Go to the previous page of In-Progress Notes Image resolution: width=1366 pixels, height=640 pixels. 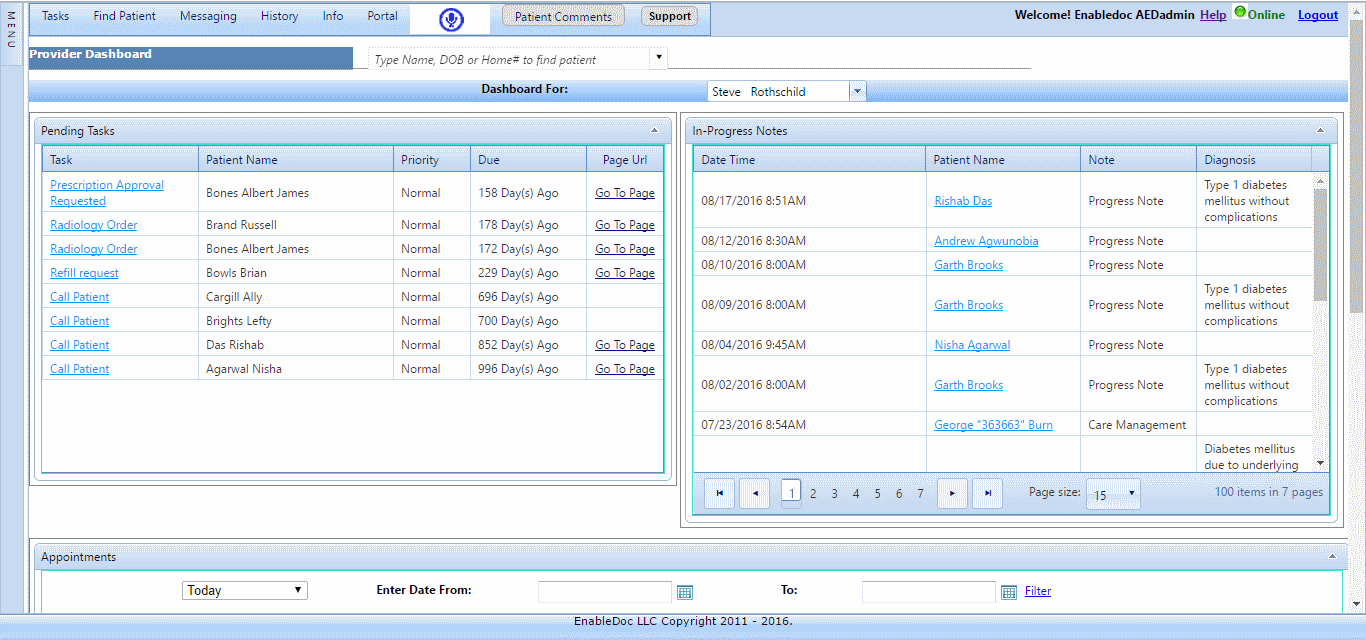(x=754, y=493)
